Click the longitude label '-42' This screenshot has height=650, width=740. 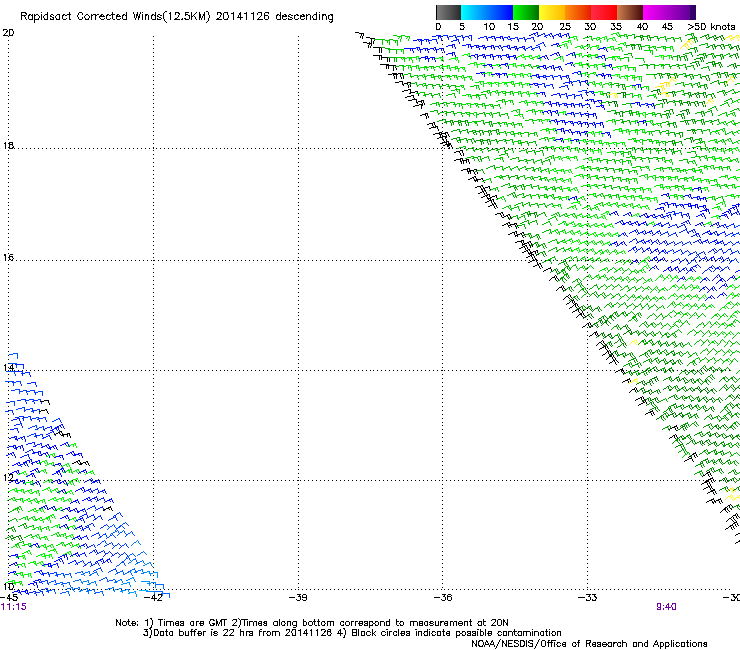[153, 597]
